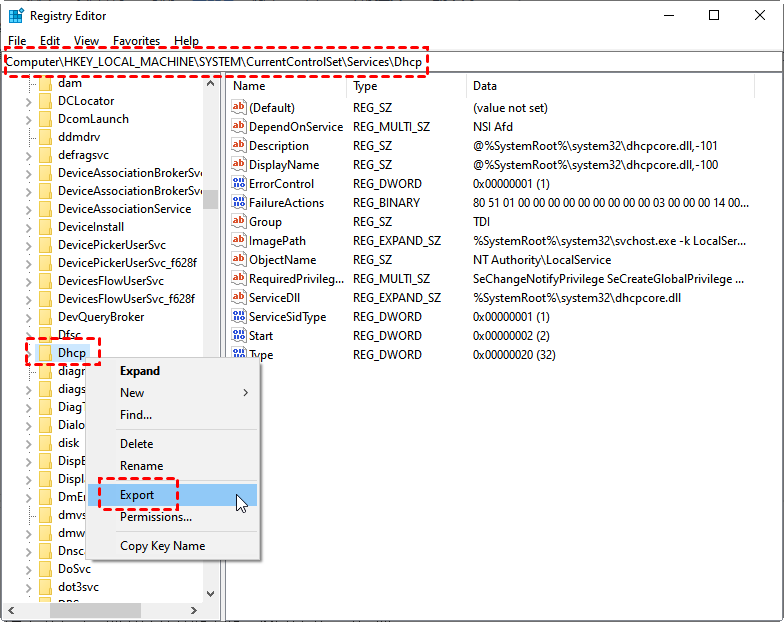
Task: Open the New submenu arrow in context menu
Action: click(x=246, y=393)
